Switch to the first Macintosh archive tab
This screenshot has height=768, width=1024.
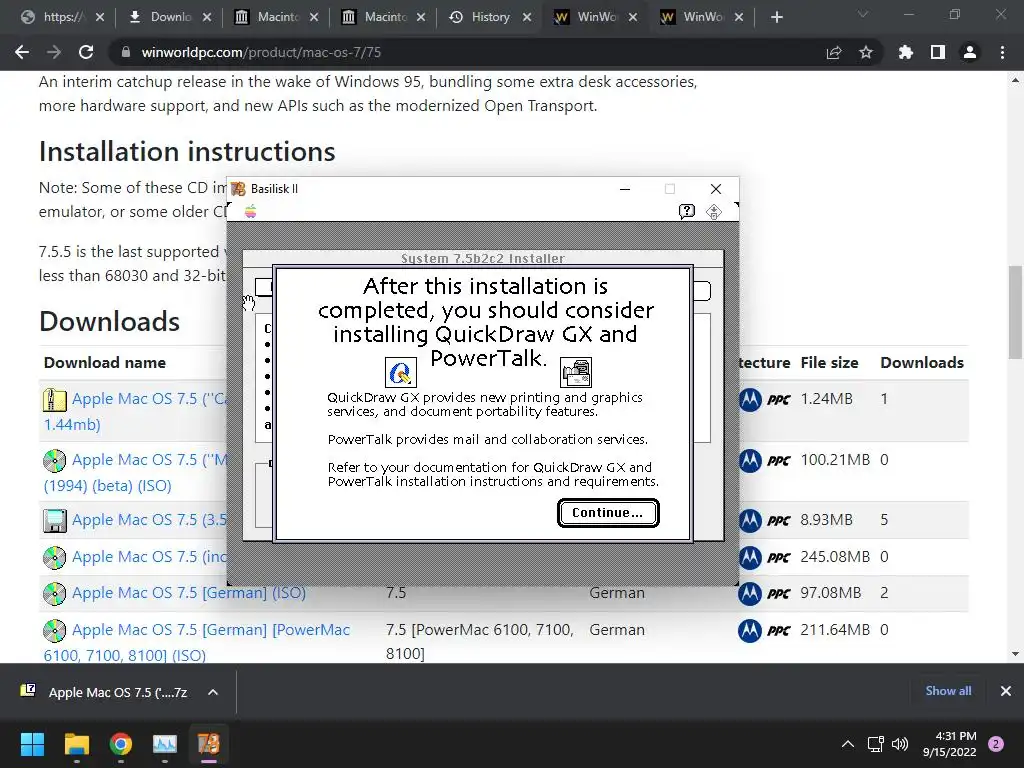click(x=277, y=17)
